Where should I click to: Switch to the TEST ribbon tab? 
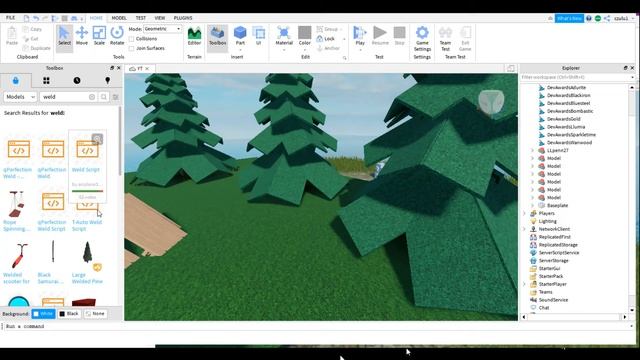(x=140, y=18)
